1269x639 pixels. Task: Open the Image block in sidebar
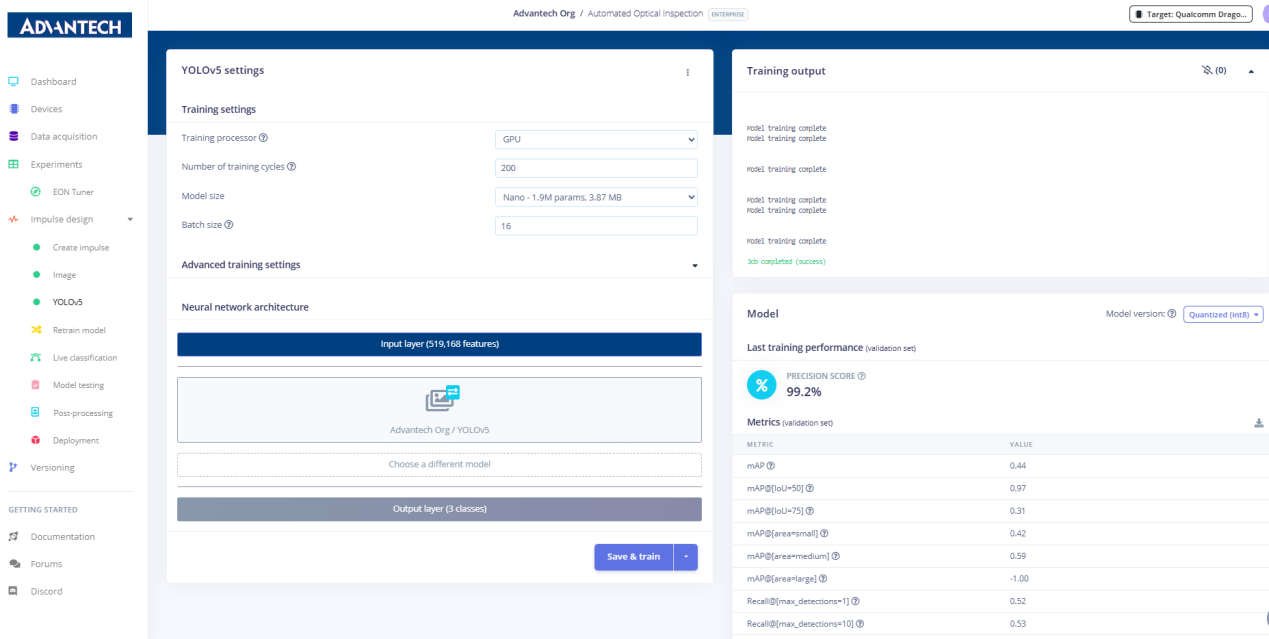coord(64,275)
